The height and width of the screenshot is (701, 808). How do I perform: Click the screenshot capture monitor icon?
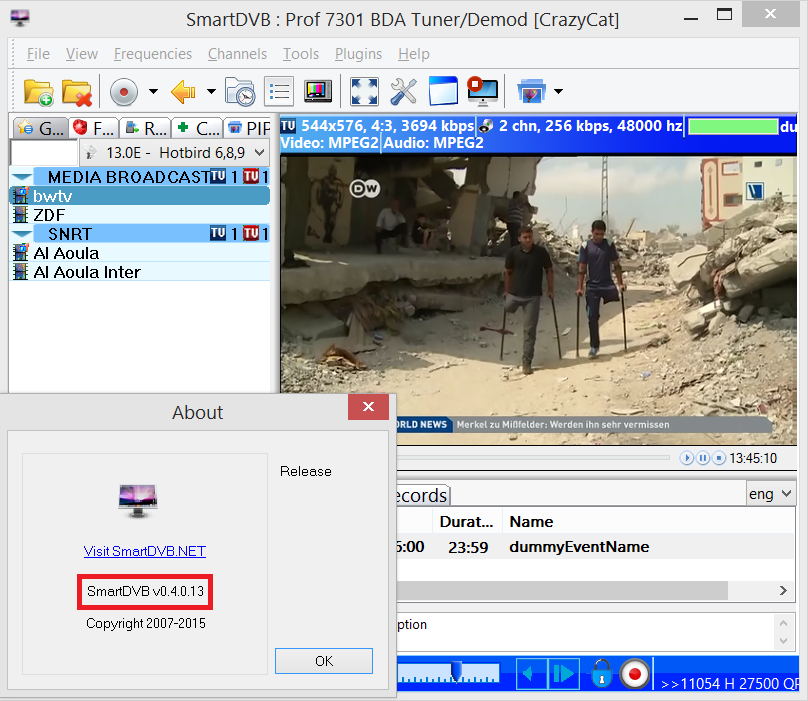click(482, 91)
